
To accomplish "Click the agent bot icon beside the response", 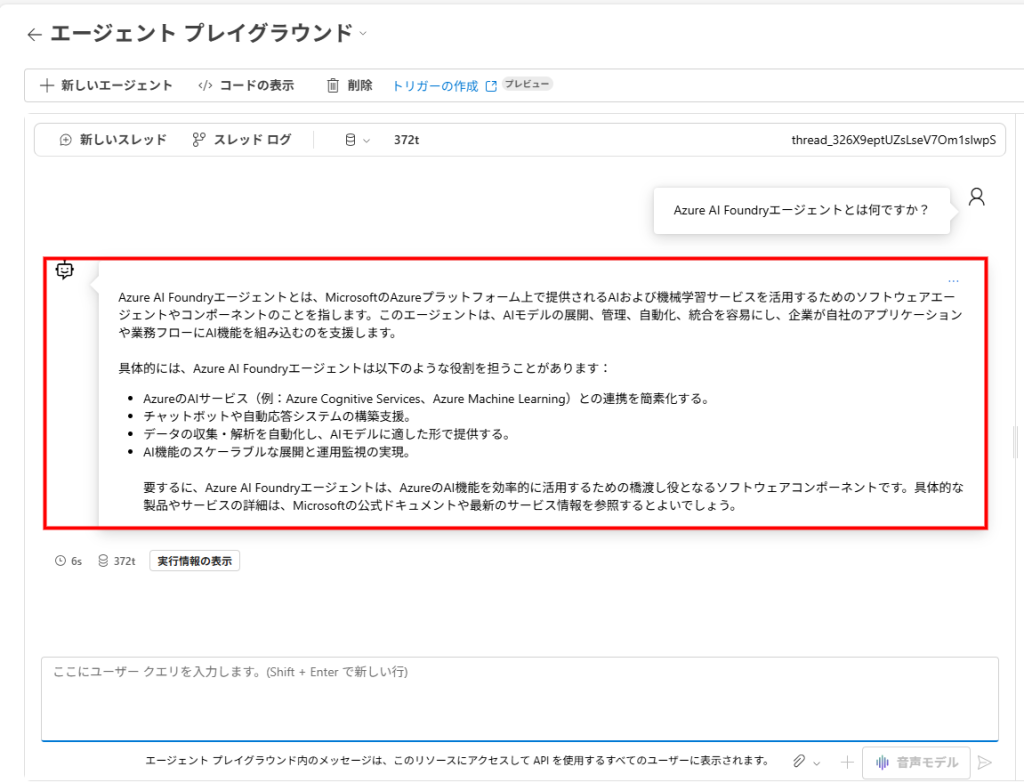I will click(x=65, y=269).
